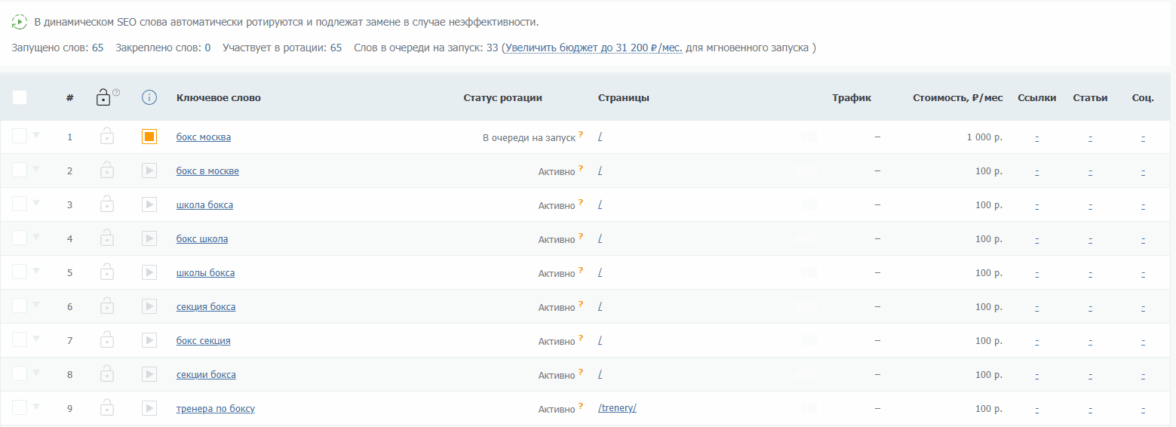Expand the row 4 'бокс школа' dropdown arrow

(36, 237)
